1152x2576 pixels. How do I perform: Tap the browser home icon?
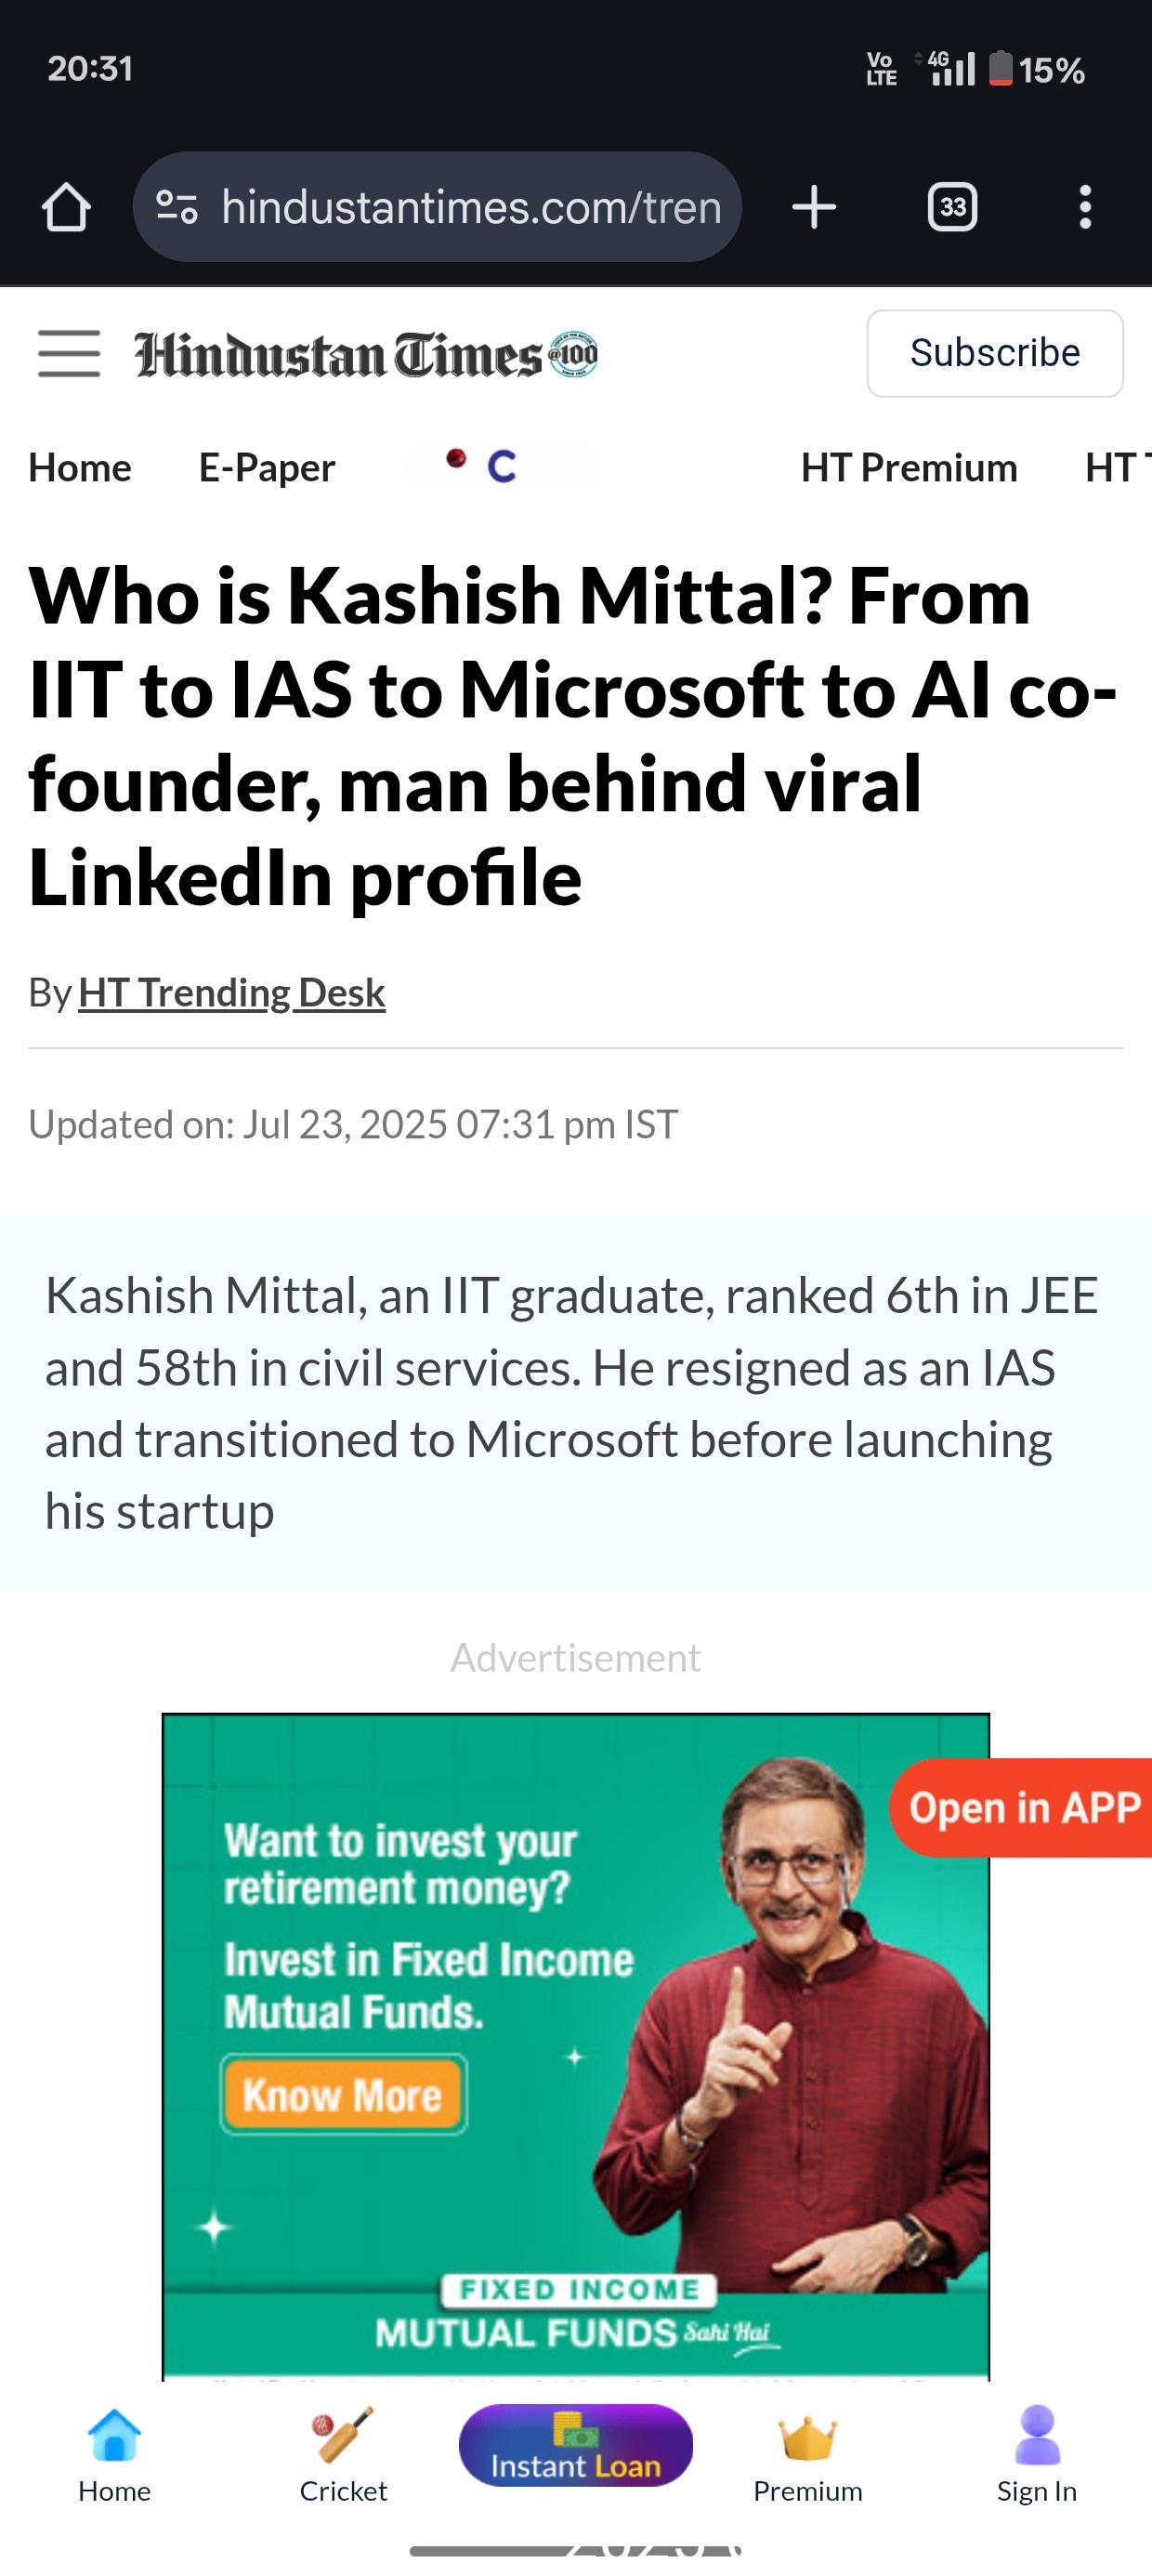pos(66,208)
